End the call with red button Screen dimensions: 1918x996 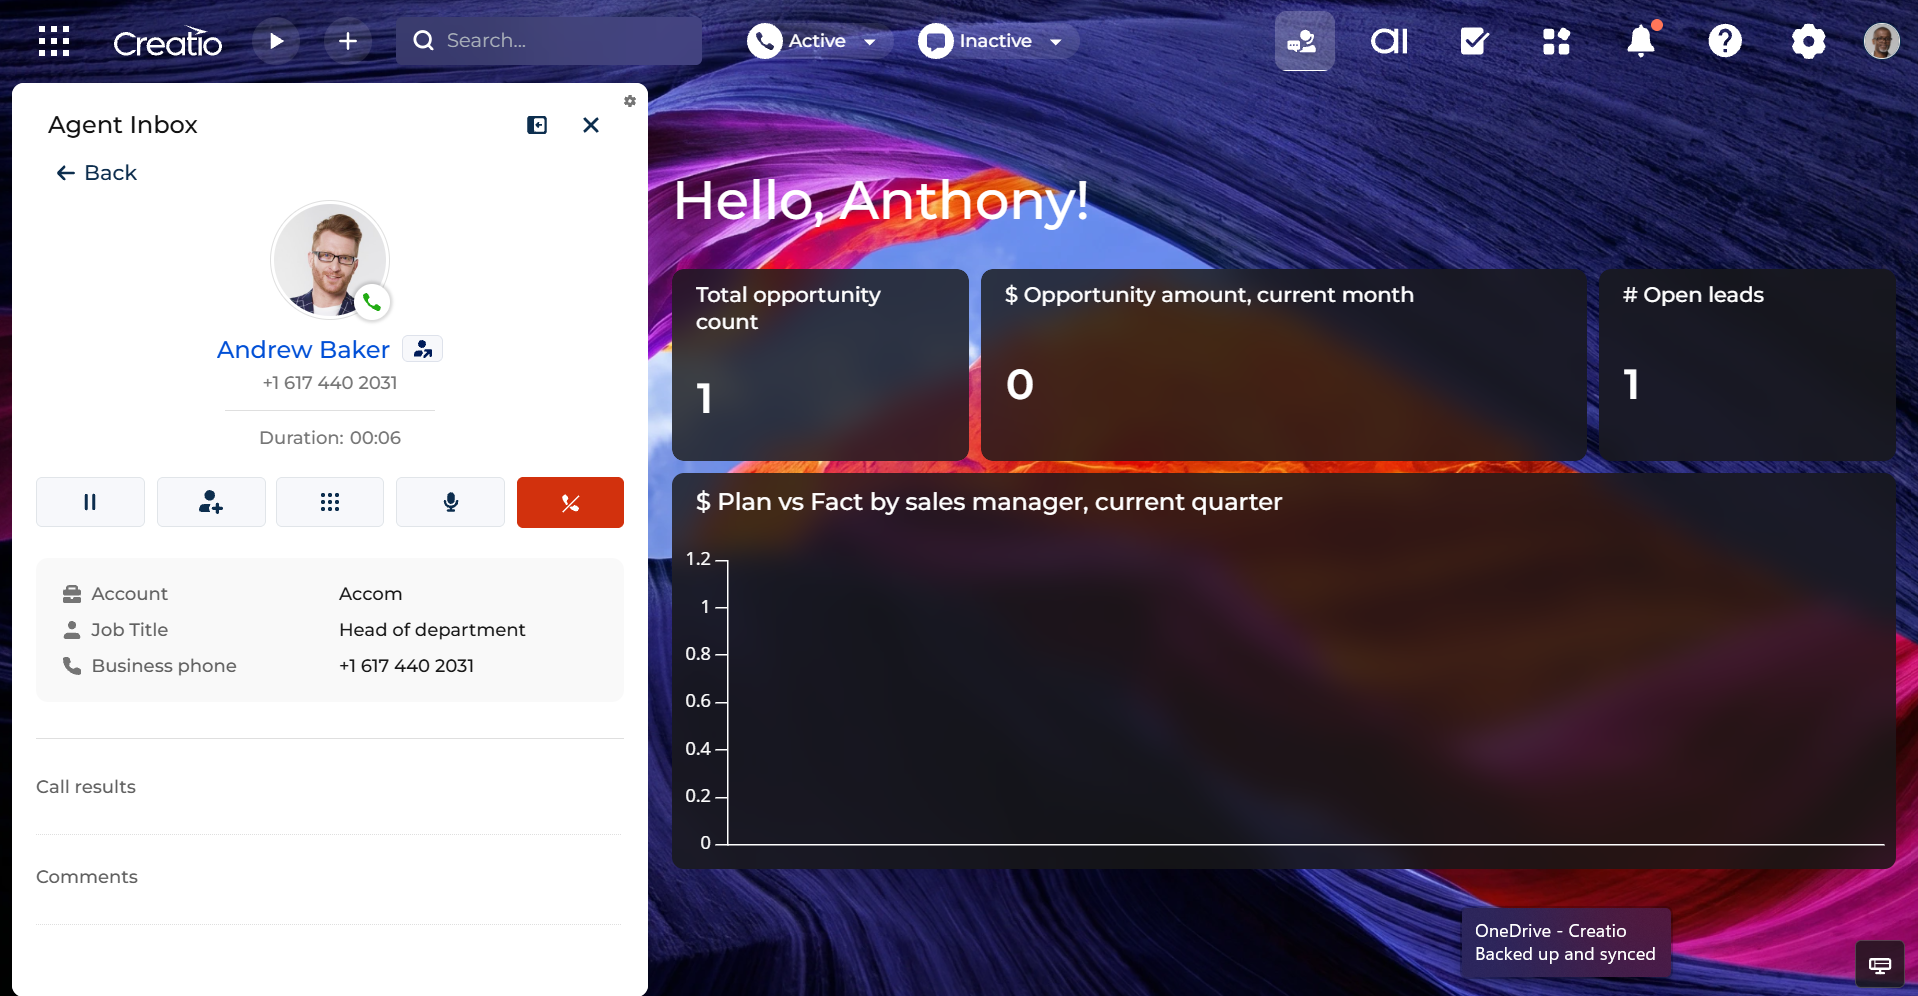pyautogui.click(x=570, y=502)
